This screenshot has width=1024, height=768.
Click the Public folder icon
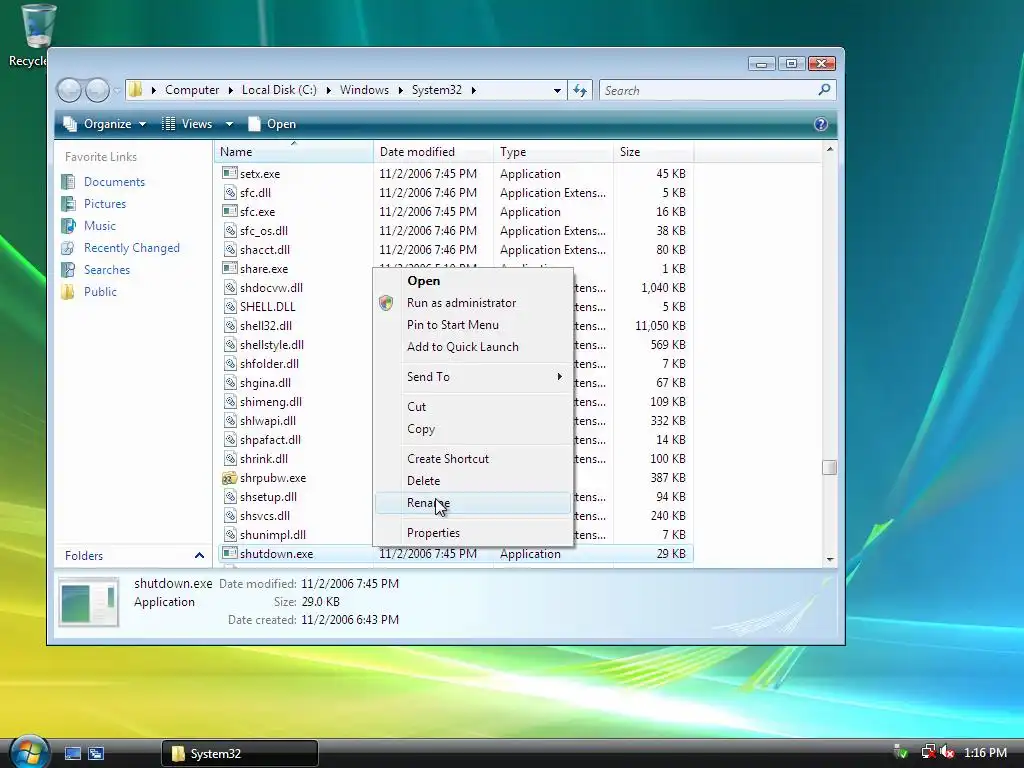coord(69,292)
